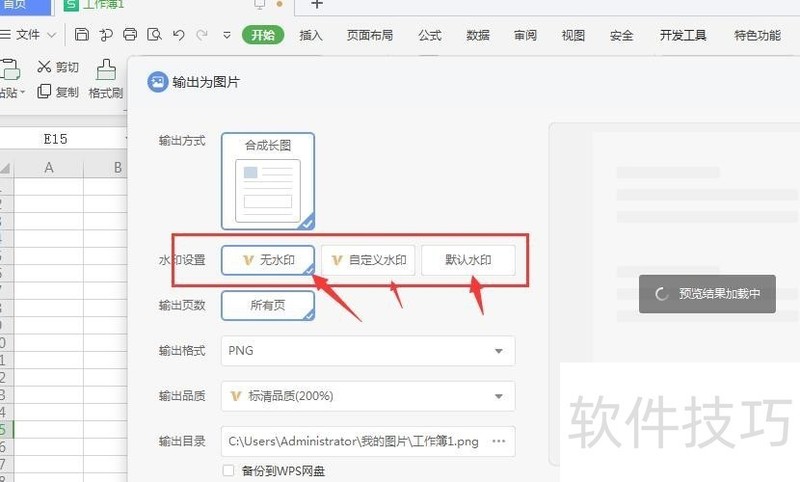The width and height of the screenshot is (800, 482).
Task: Open the 数据 ribbon tab
Action: point(478,35)
